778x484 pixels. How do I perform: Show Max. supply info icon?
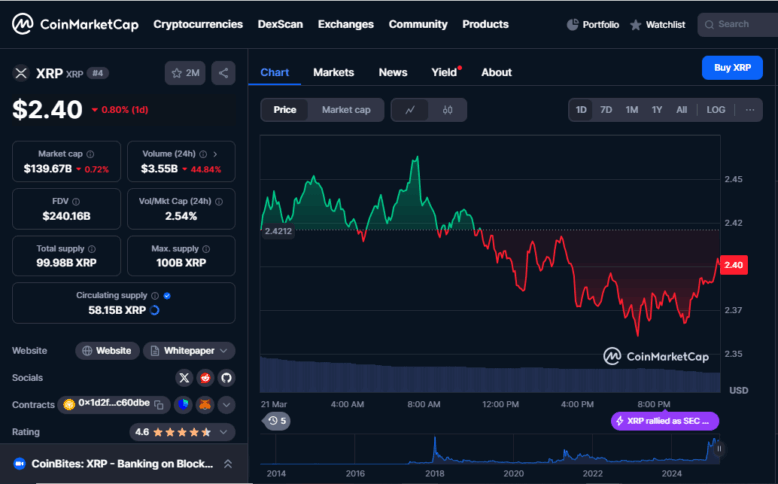point(206,249)
